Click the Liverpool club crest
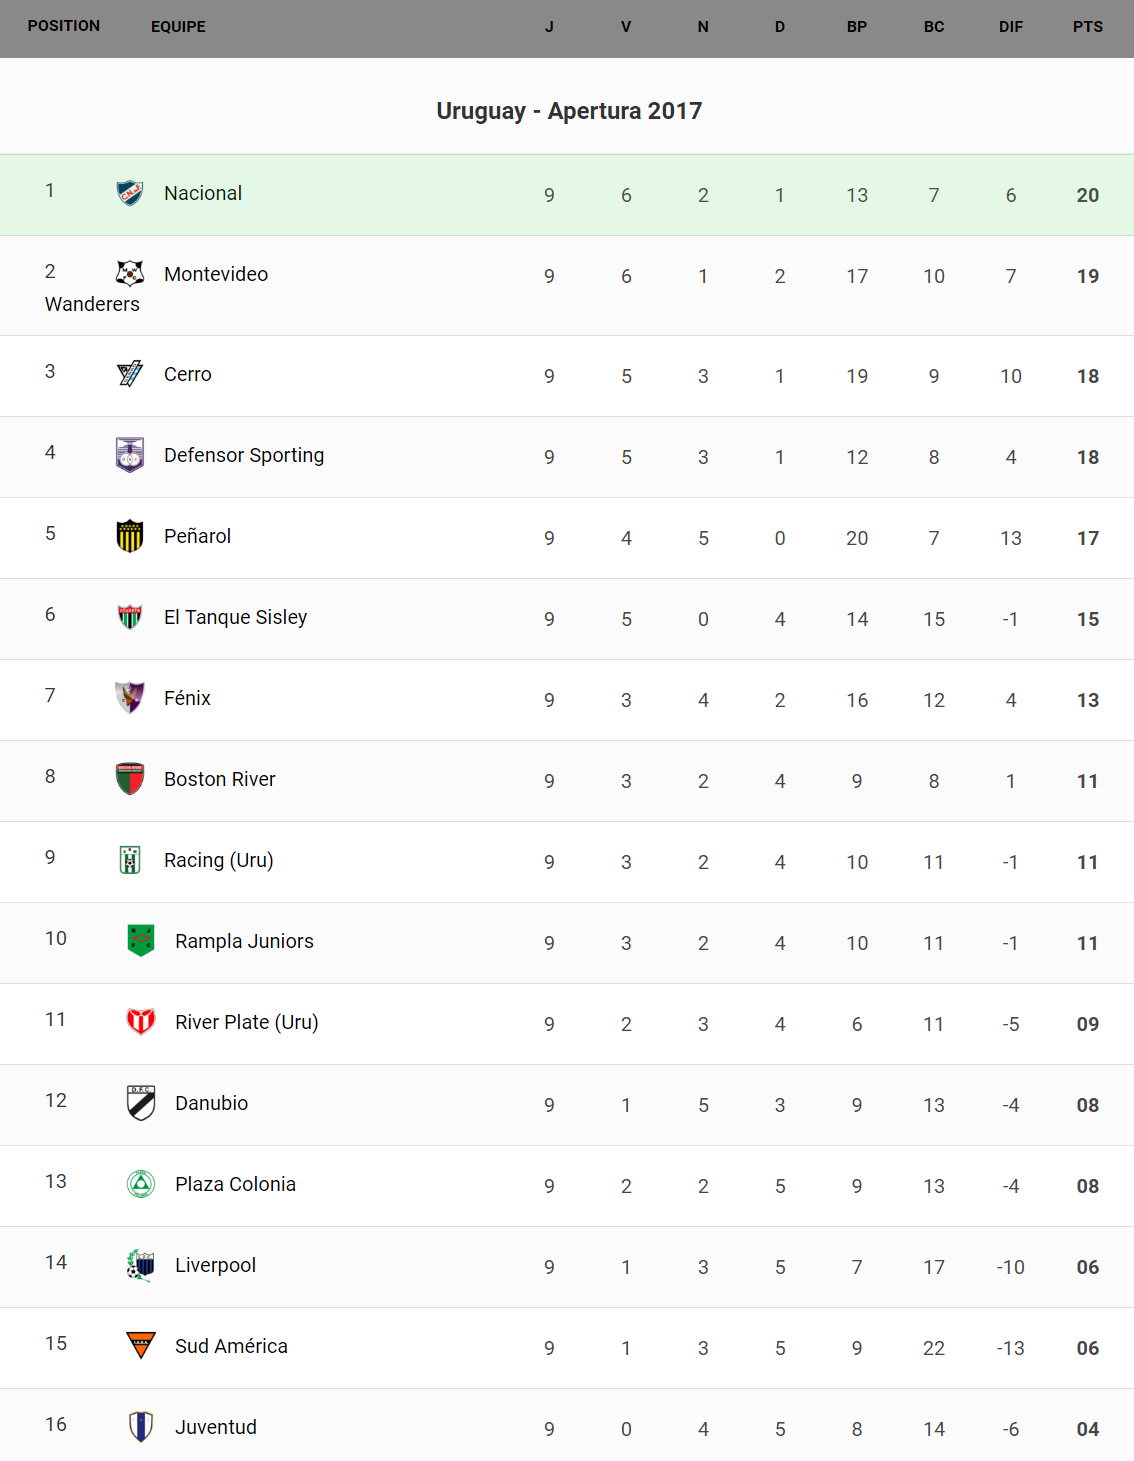Screen dimensions: 1134x1461 tap(141, 1265)
